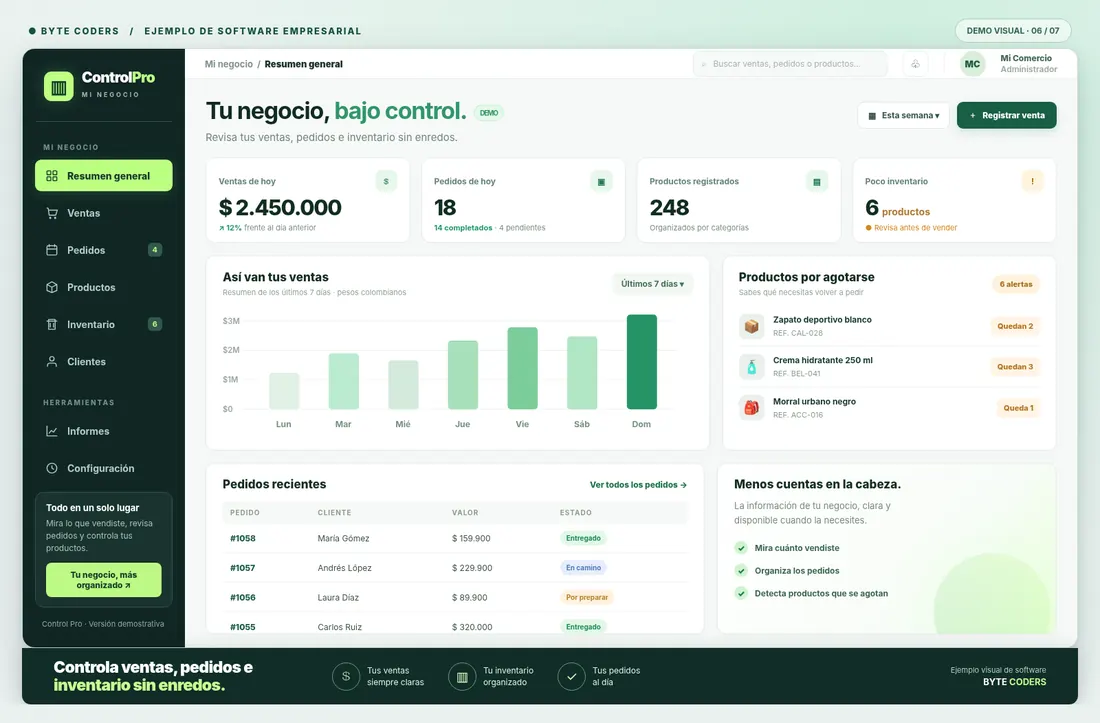Click the Lun bar in sales chart
This screenshot has height=723, width=1100.
click(284, 391)
